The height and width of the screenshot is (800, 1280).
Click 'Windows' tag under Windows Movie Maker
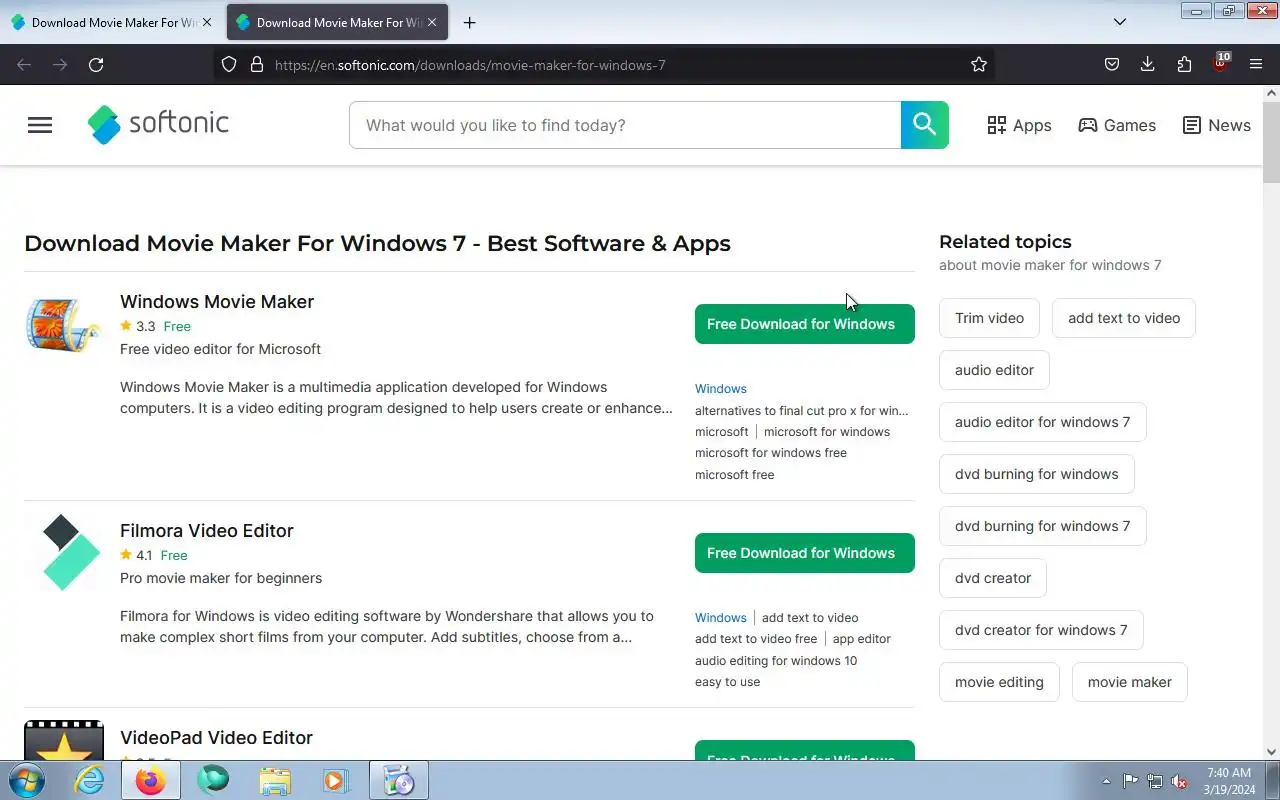coord(721,389)
